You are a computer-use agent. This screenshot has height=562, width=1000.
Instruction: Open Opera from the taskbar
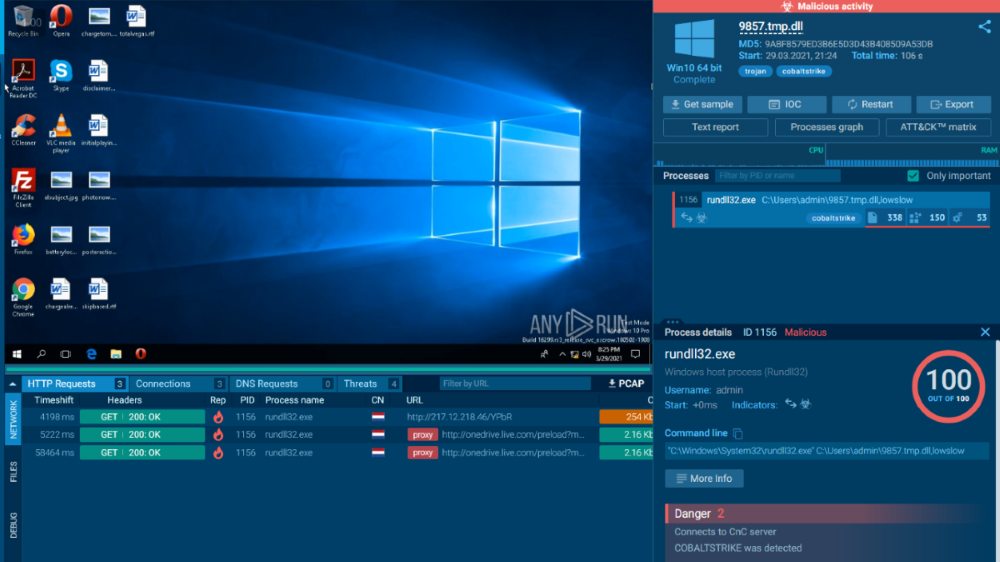point(140,354)
